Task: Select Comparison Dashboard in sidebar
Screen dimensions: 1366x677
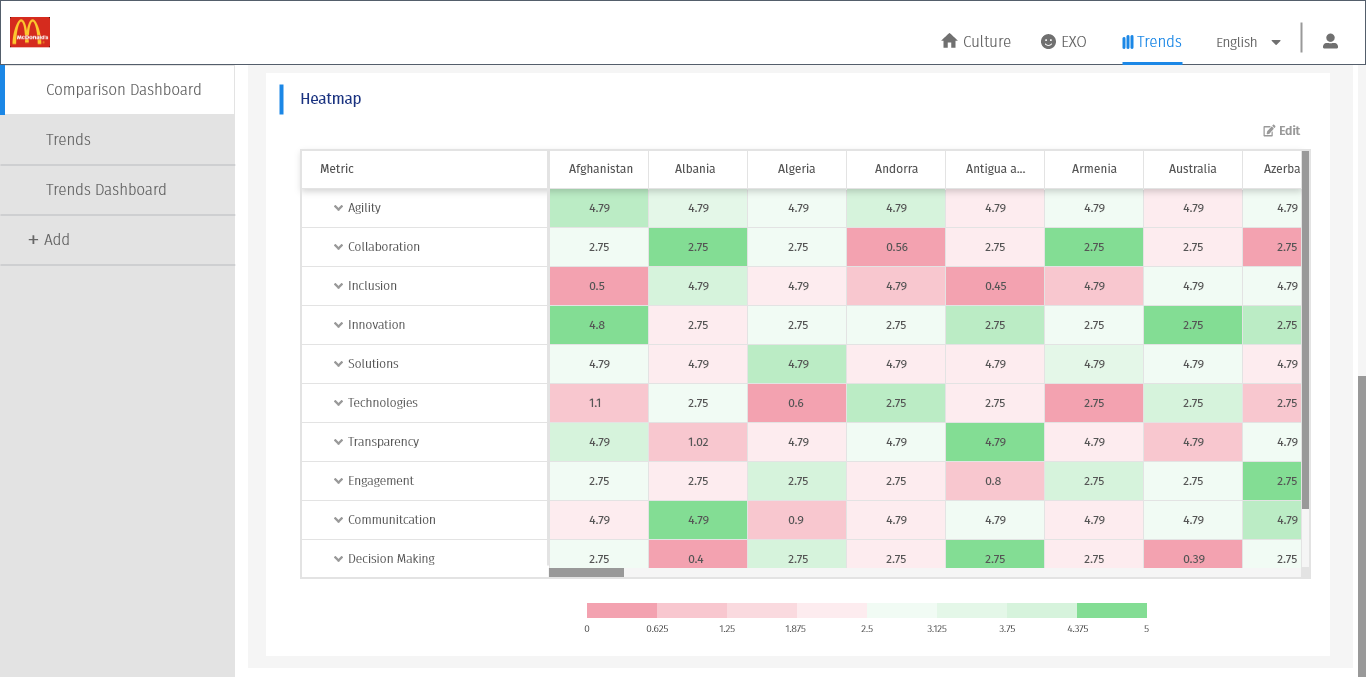Action: 123,90
